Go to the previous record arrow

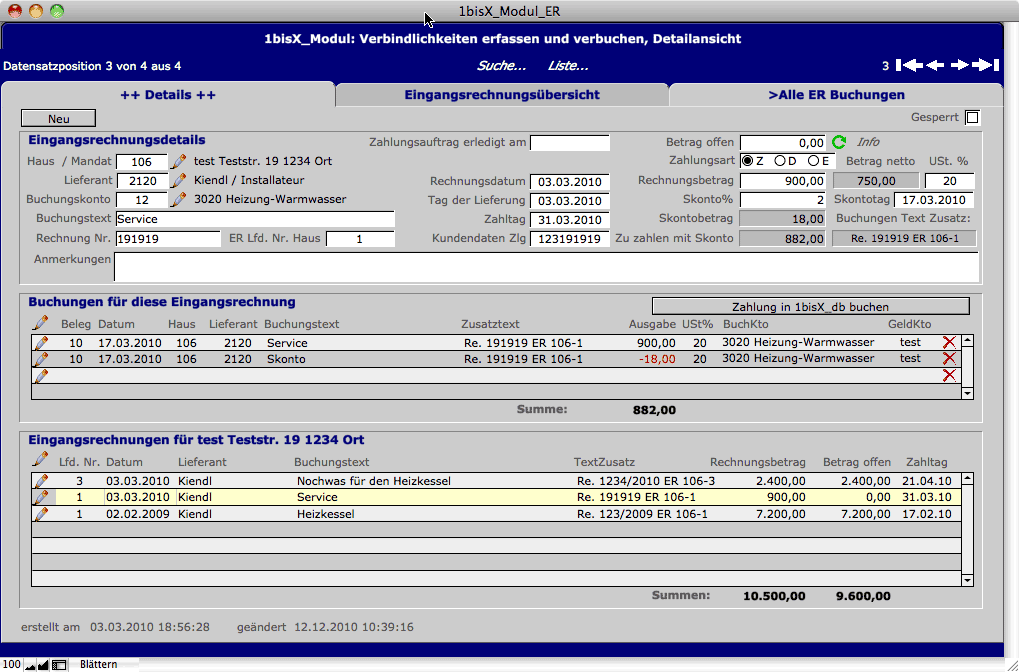coord(935,66)
